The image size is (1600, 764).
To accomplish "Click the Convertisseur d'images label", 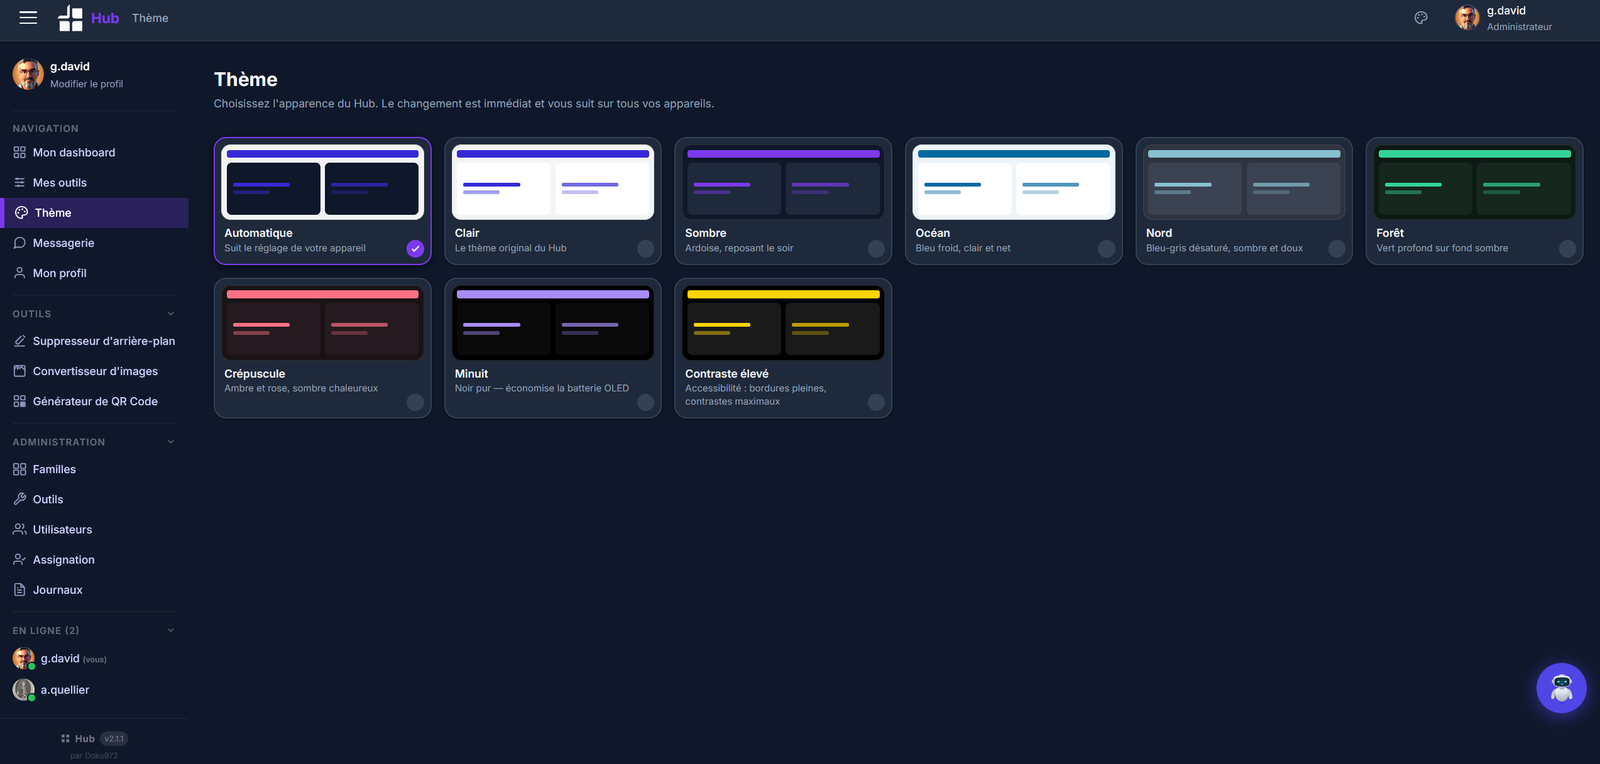I will coord(95,371).
